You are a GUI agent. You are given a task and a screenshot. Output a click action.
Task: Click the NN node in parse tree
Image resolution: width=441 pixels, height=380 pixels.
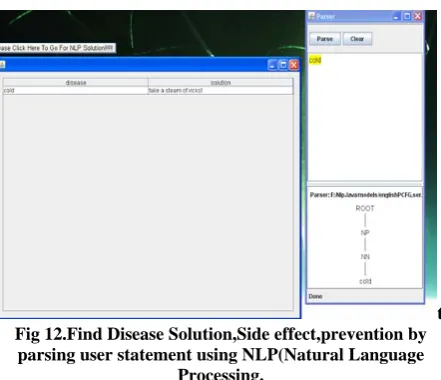(x=365, y=257)
